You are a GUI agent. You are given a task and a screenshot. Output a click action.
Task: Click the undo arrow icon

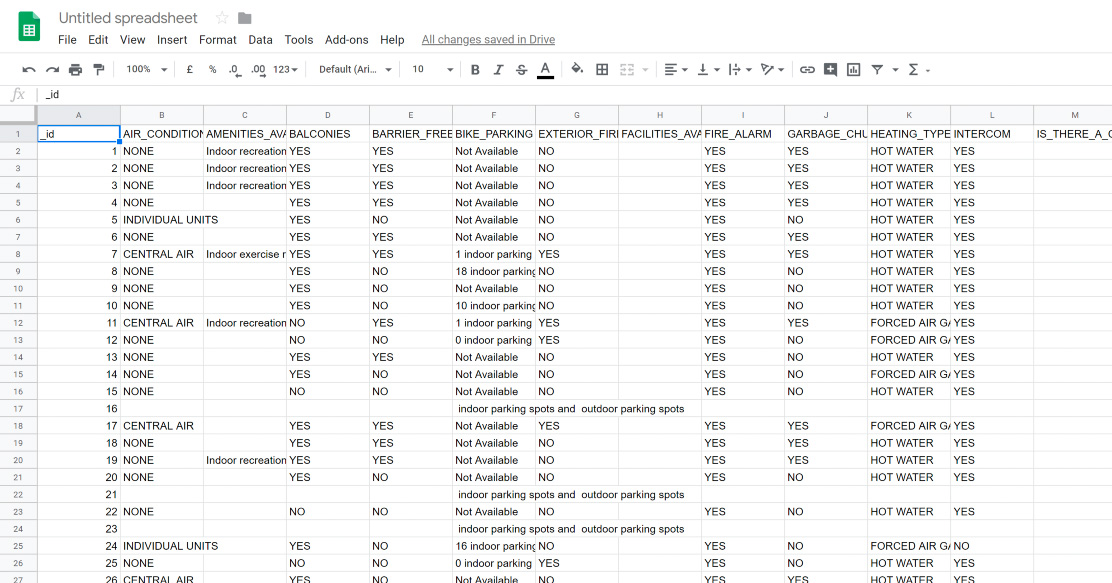29,70
